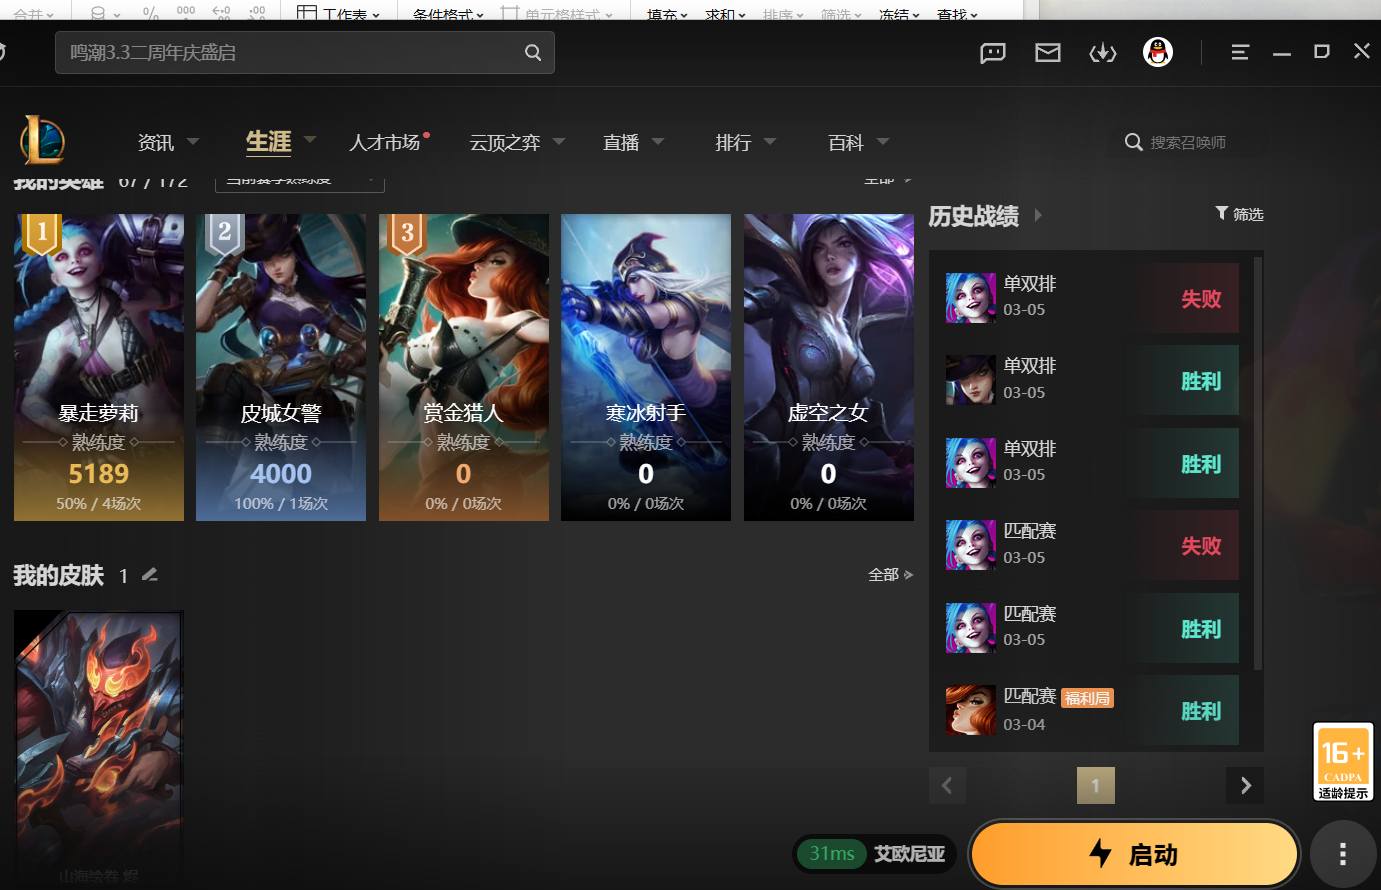Open the 皮城女警 hero card
Screen dimensions: 1381x890
tap(281, 367)
